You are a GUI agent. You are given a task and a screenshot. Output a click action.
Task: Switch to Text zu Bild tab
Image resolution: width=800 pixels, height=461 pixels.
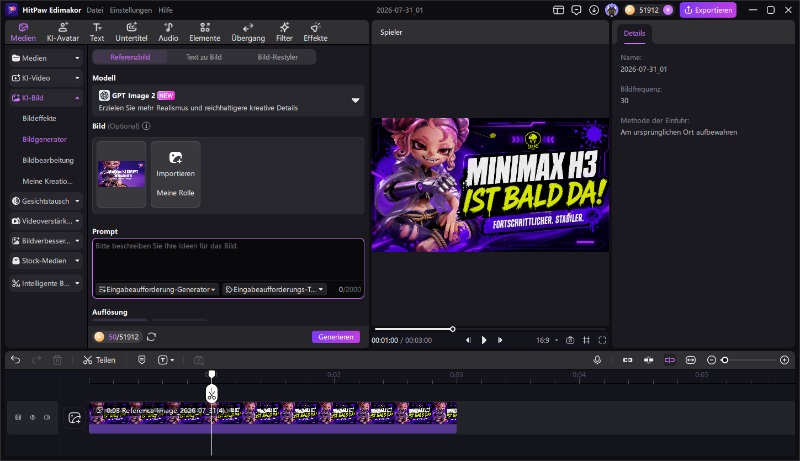pos(204,57)
